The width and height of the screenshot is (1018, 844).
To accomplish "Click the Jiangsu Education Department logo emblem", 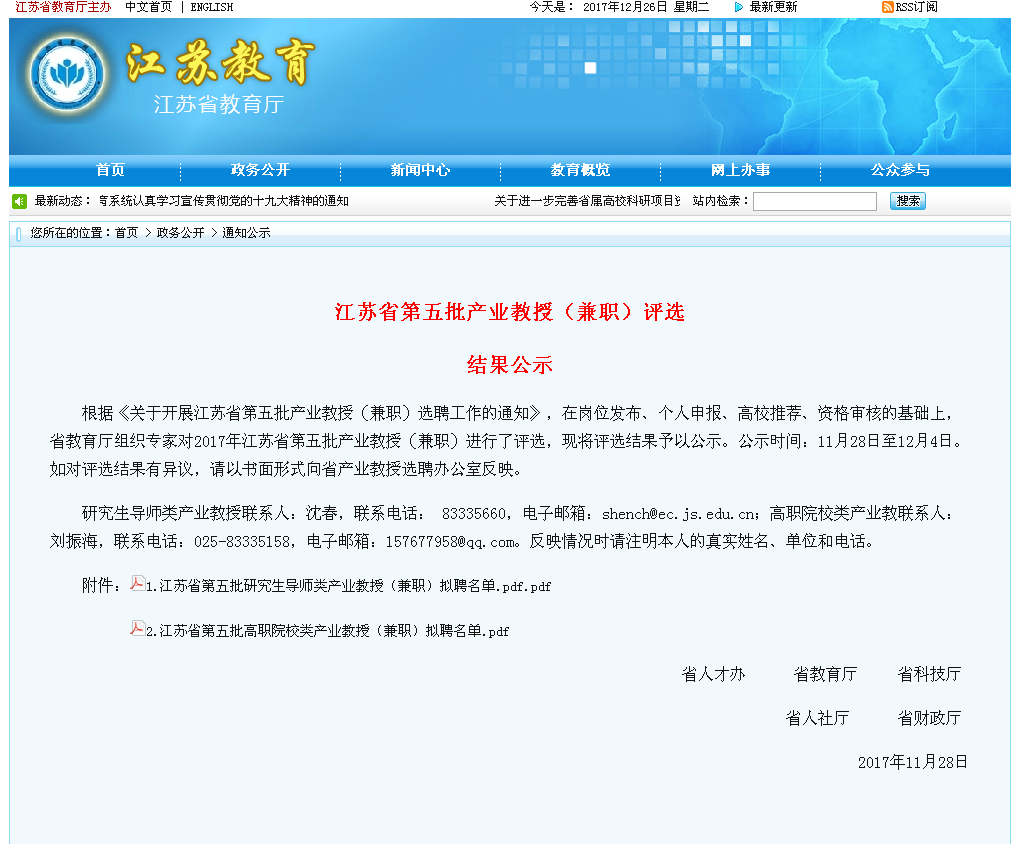I will tap(67, 75).
